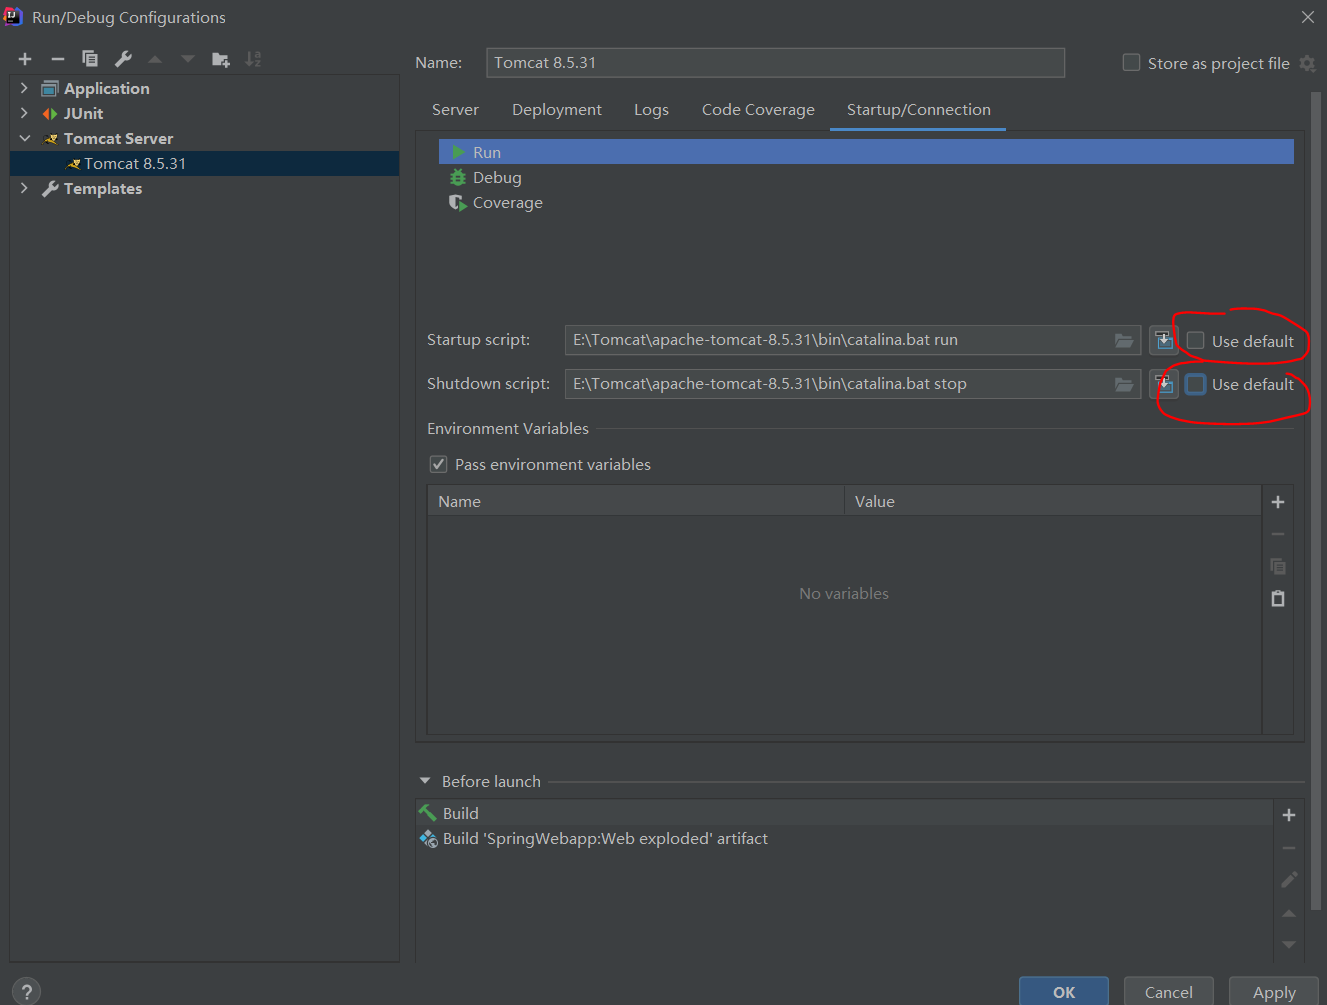The image size is (1327, 1005).
Task: Add new configuration with plus icon
Action: [25, 59]
